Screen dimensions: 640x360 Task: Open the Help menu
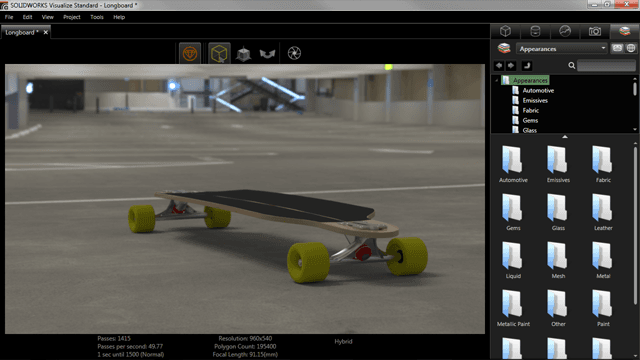click(x=119, y=17)
